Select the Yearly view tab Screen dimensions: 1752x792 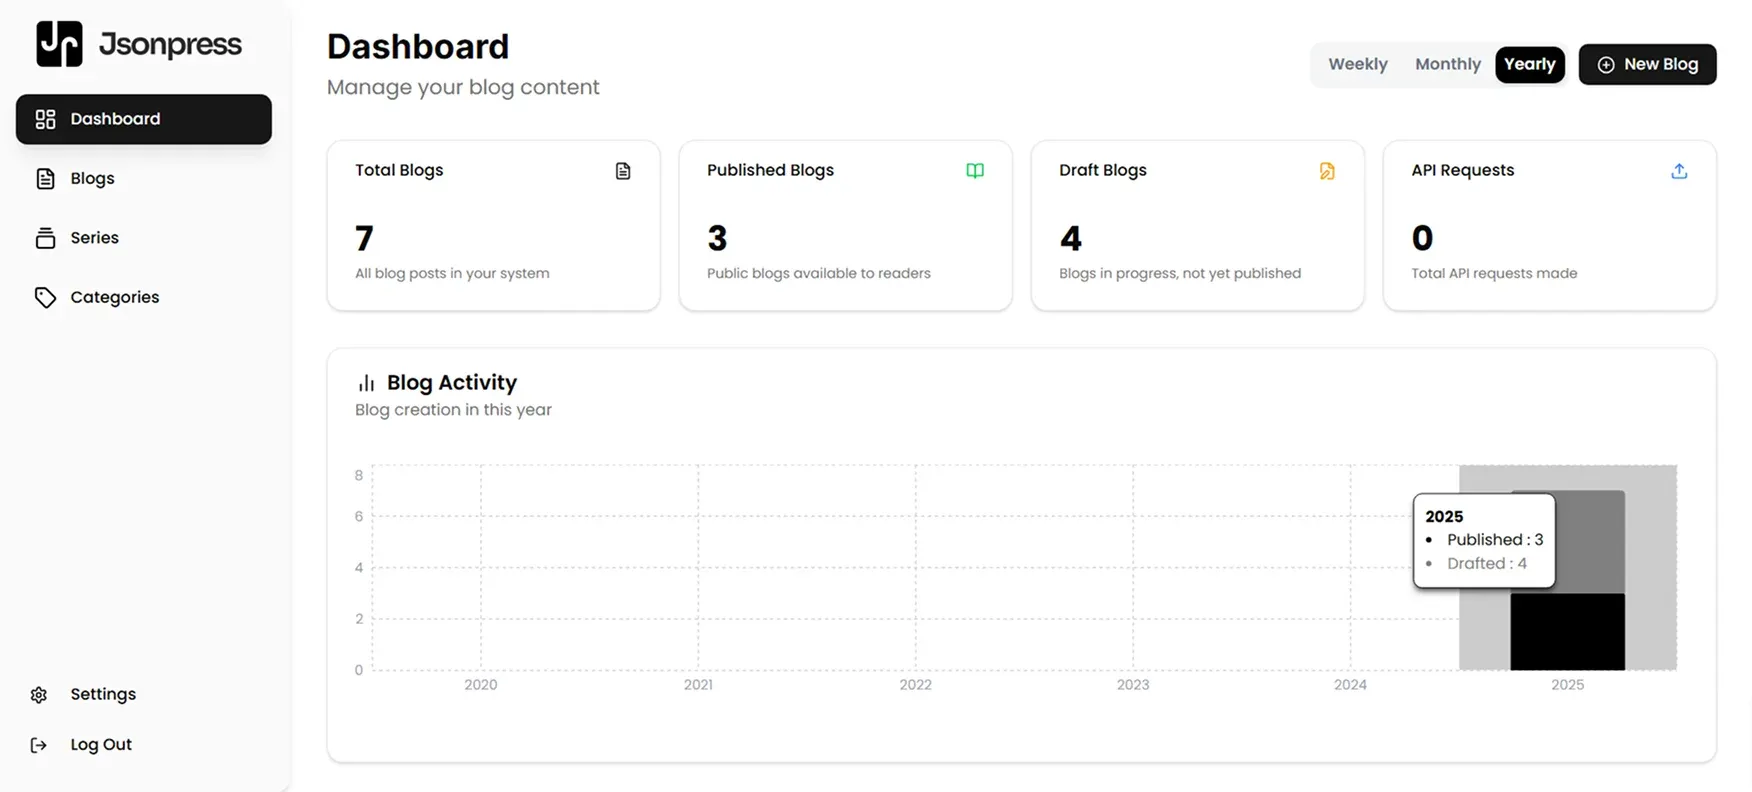click(x=1529, y=64)
